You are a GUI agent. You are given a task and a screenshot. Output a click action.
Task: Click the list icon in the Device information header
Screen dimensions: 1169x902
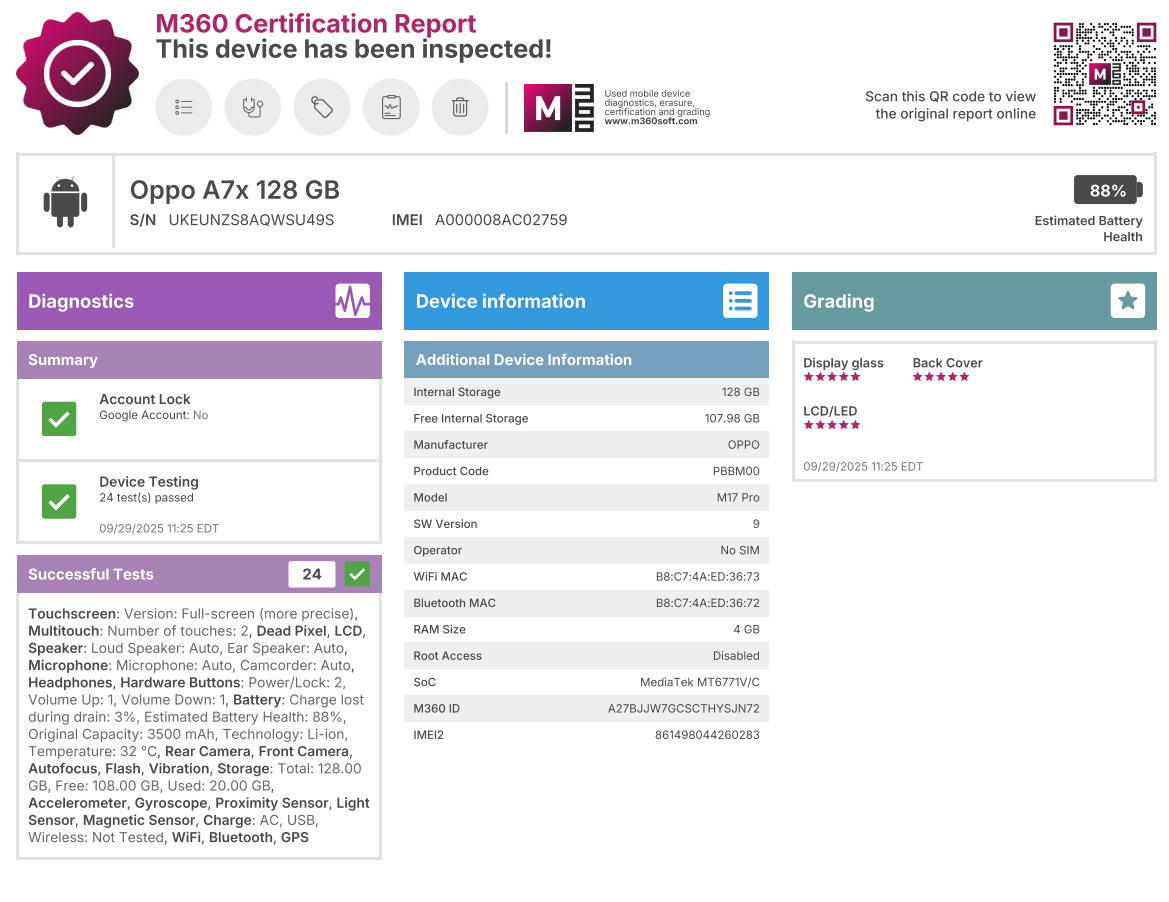click(740, 301)
